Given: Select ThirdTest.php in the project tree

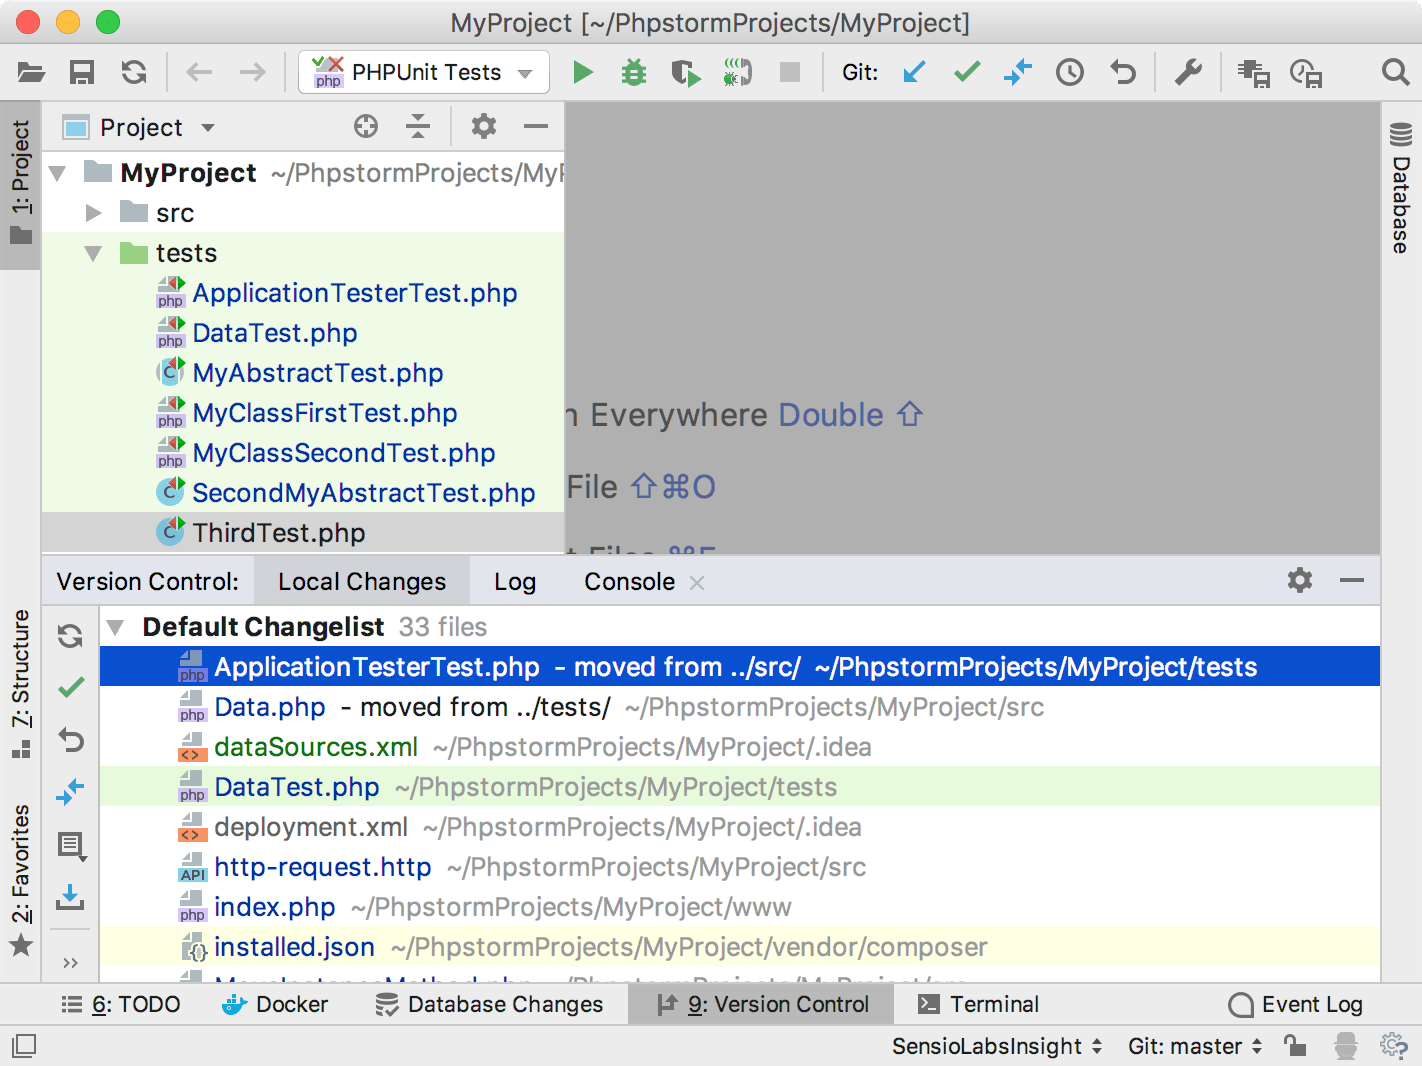Looking at the screenshot, I should (x=278, y=533).
